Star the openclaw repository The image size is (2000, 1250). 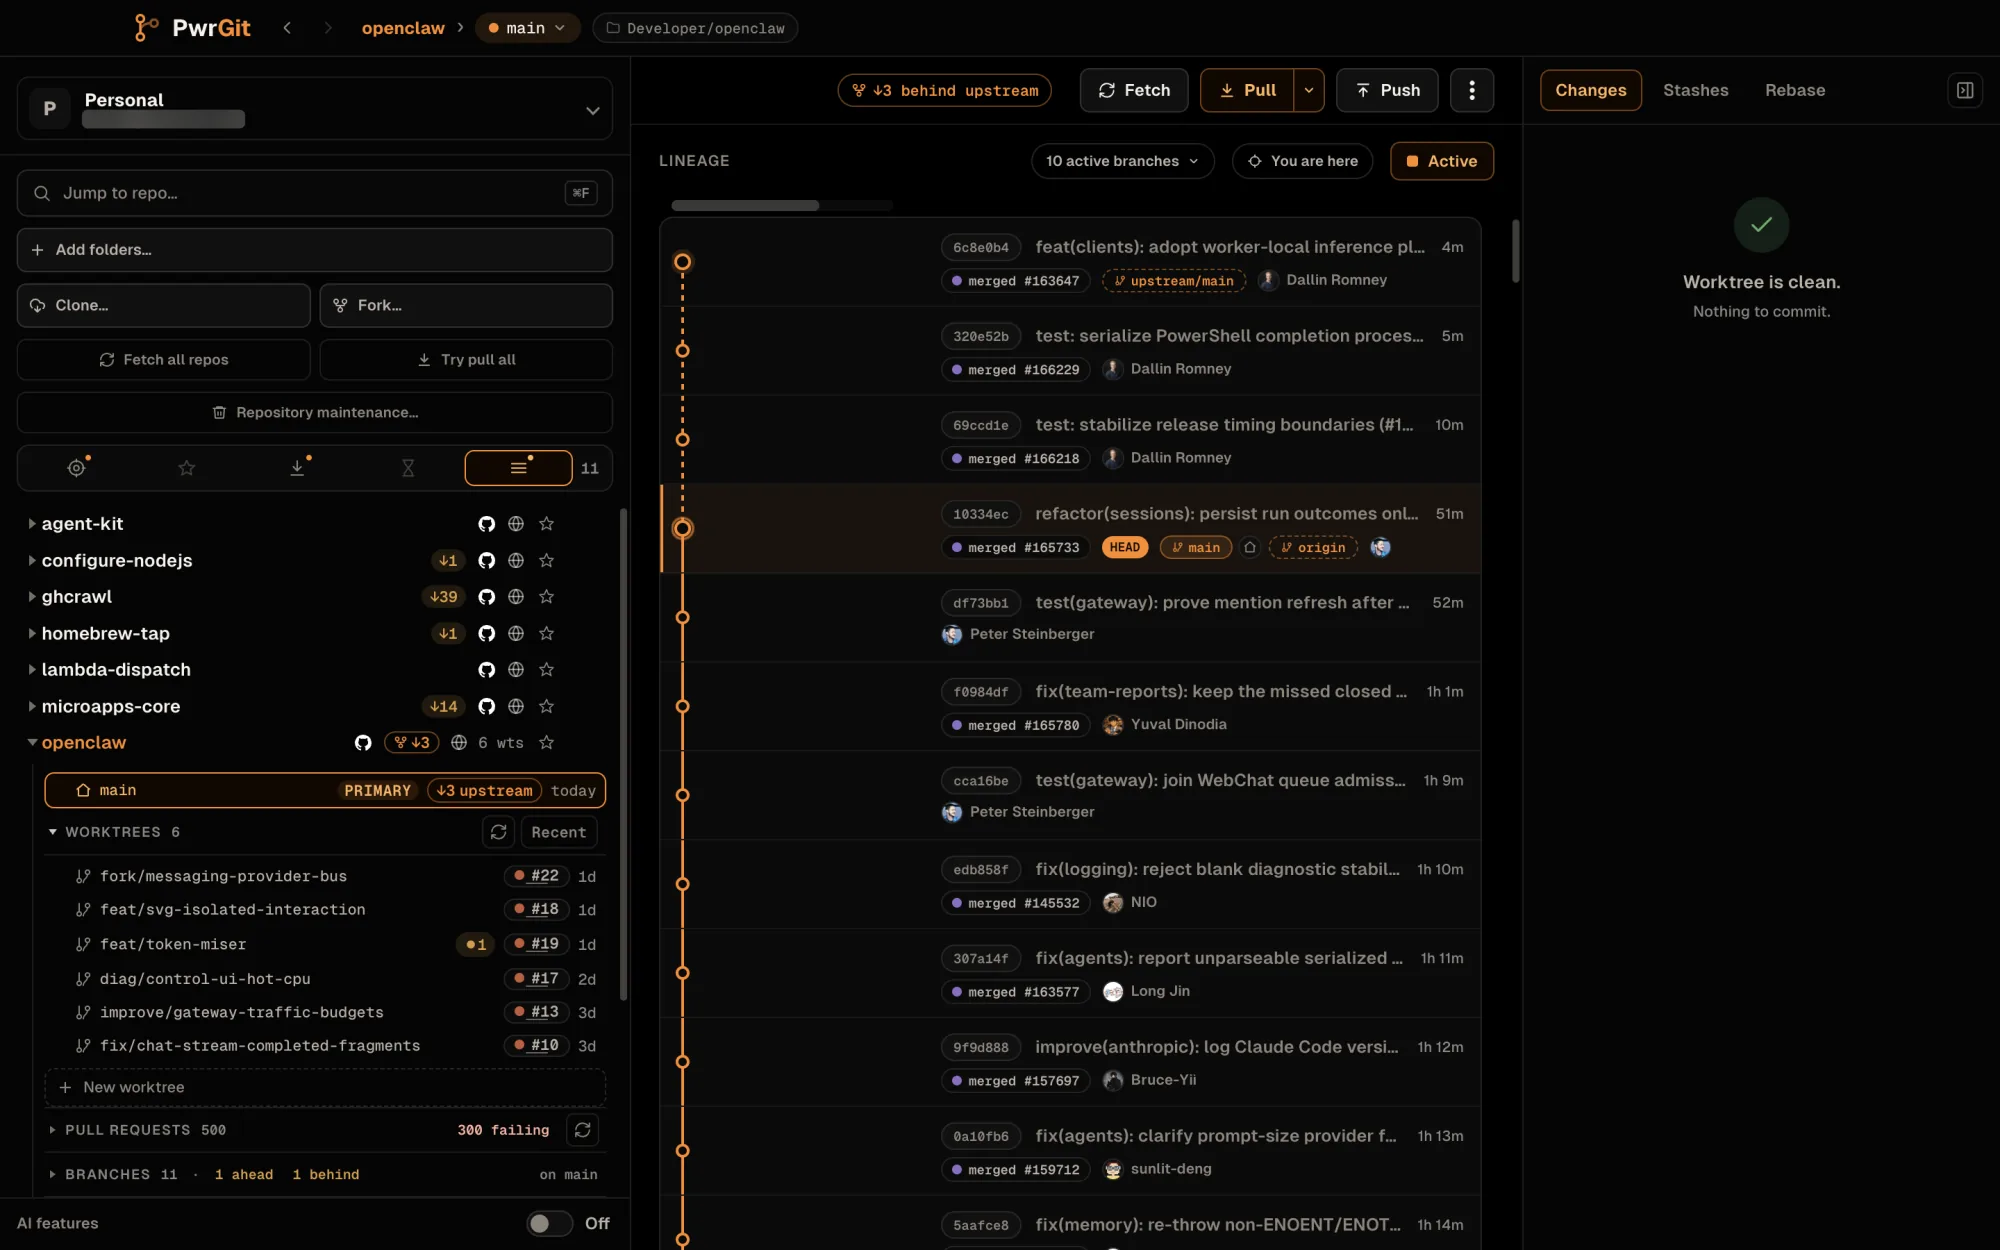click(x=546, y=743)
